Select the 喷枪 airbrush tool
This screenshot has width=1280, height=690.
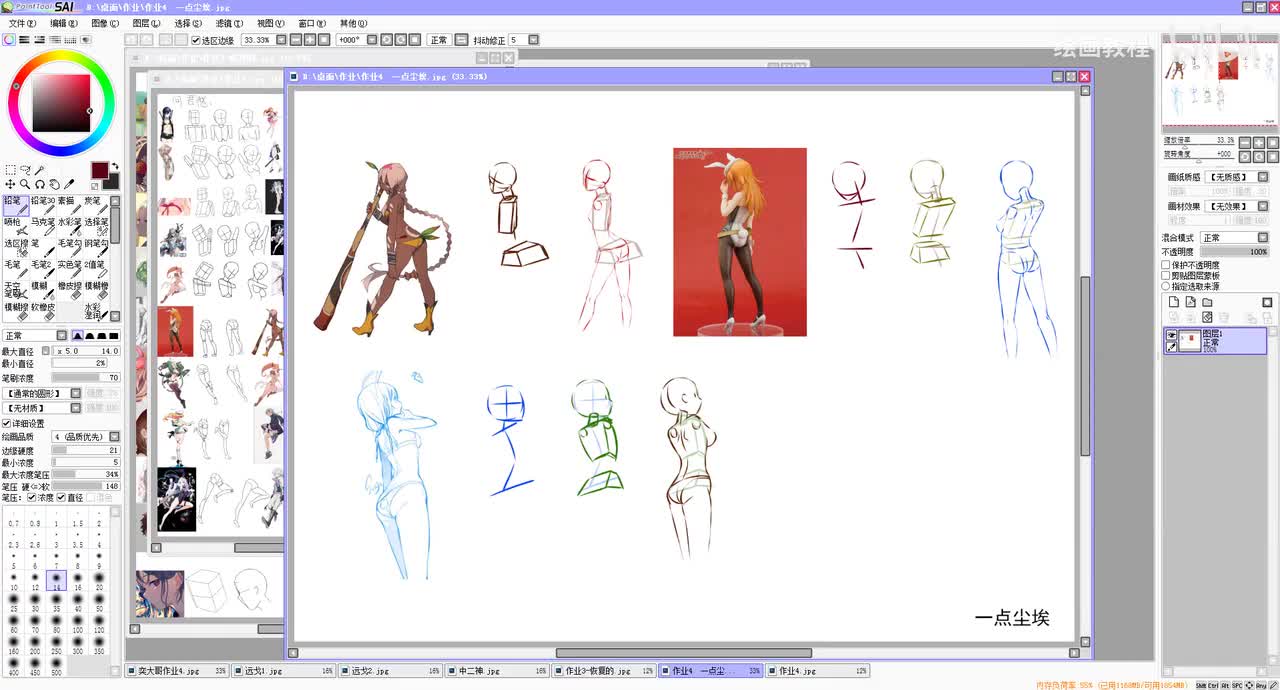(16, 228)
